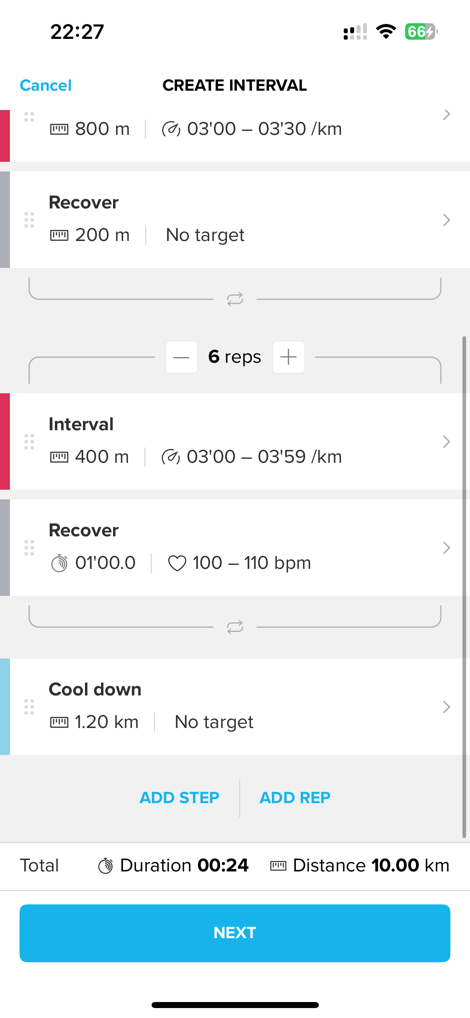Screen dimensions: 470x1018
Task: Click the vertical scrollbar on right edge
Action: click(x=465, y=587)
